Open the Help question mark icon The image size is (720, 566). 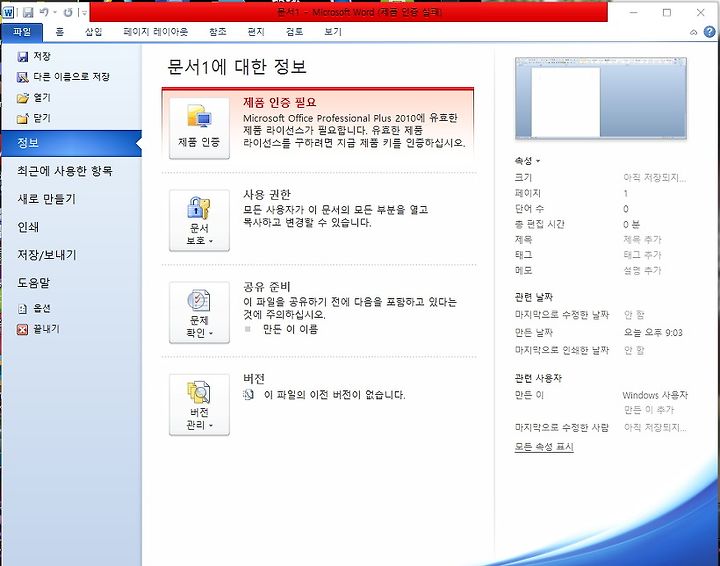click(709, 32)
